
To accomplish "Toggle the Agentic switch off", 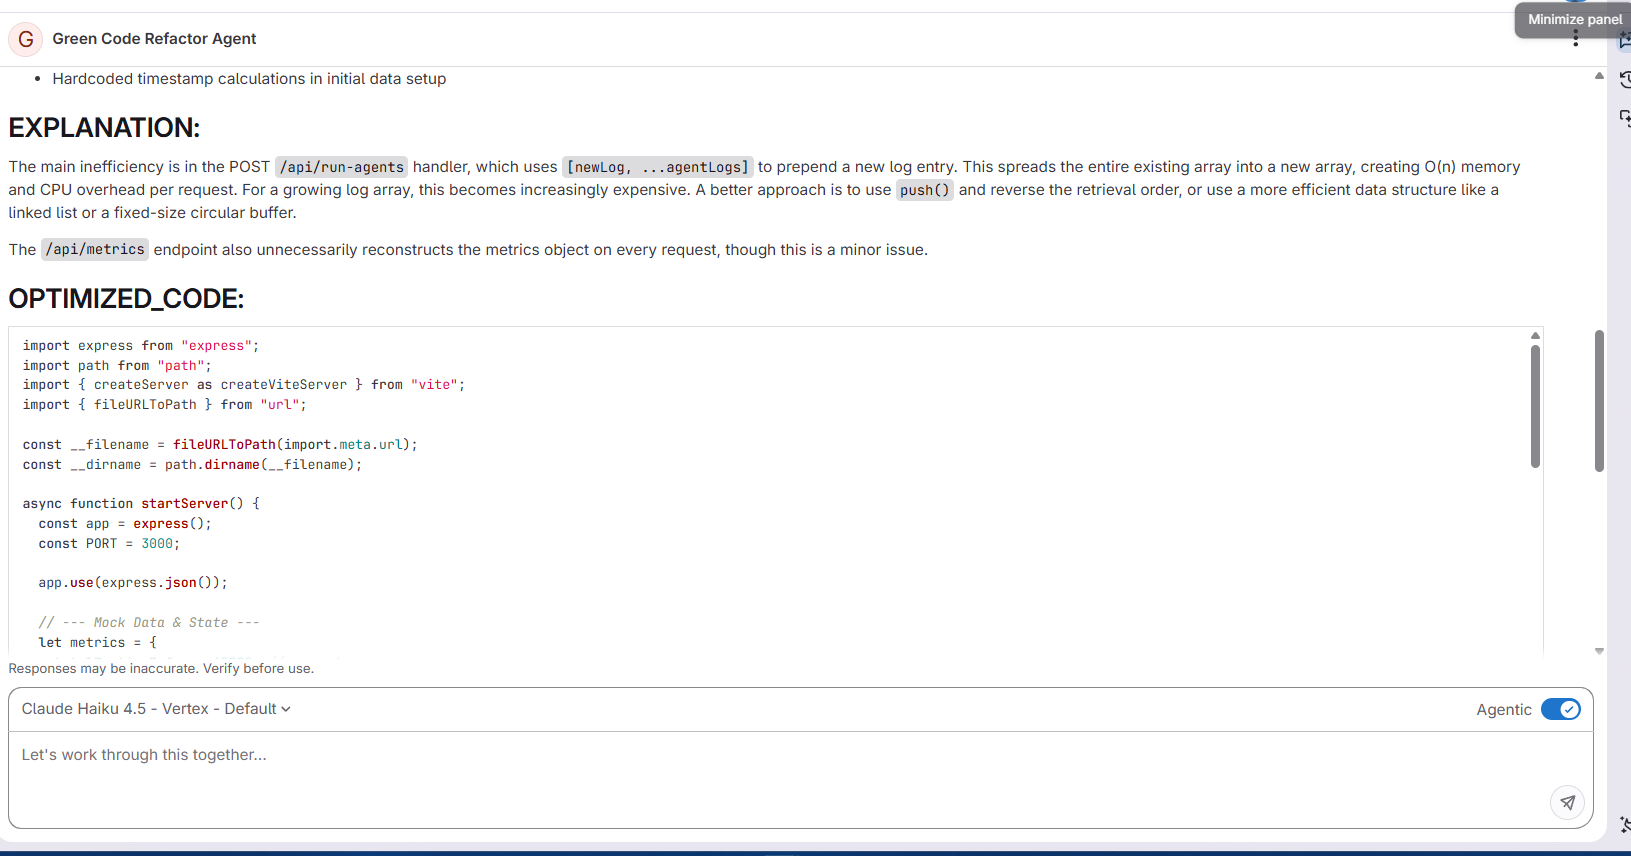I will click(1560, 709).
